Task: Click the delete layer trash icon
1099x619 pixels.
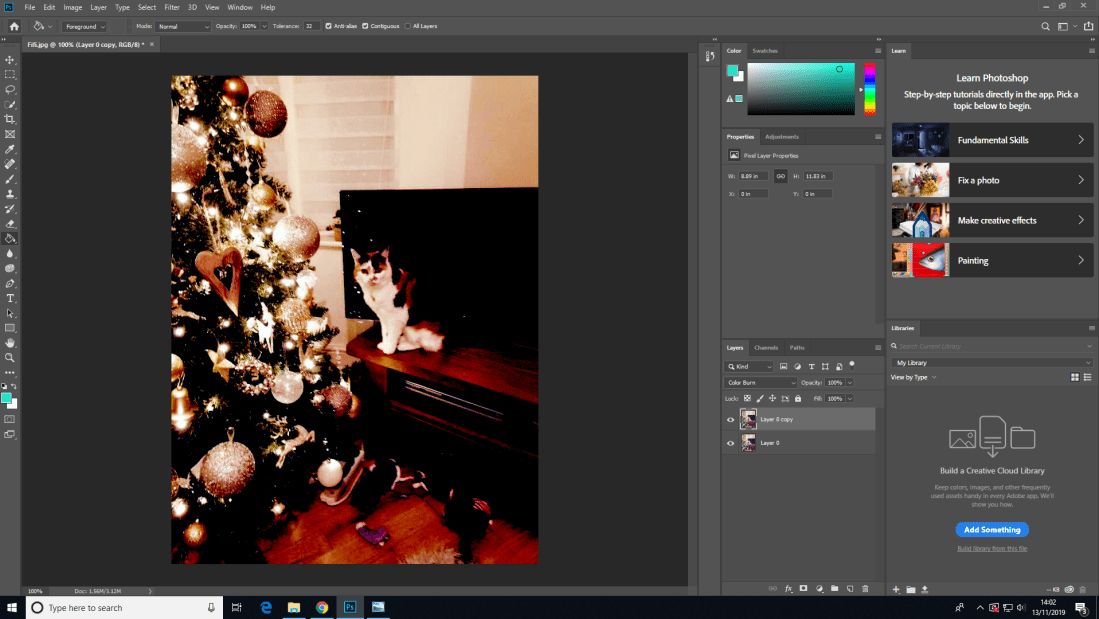Action: pos(865,589)
